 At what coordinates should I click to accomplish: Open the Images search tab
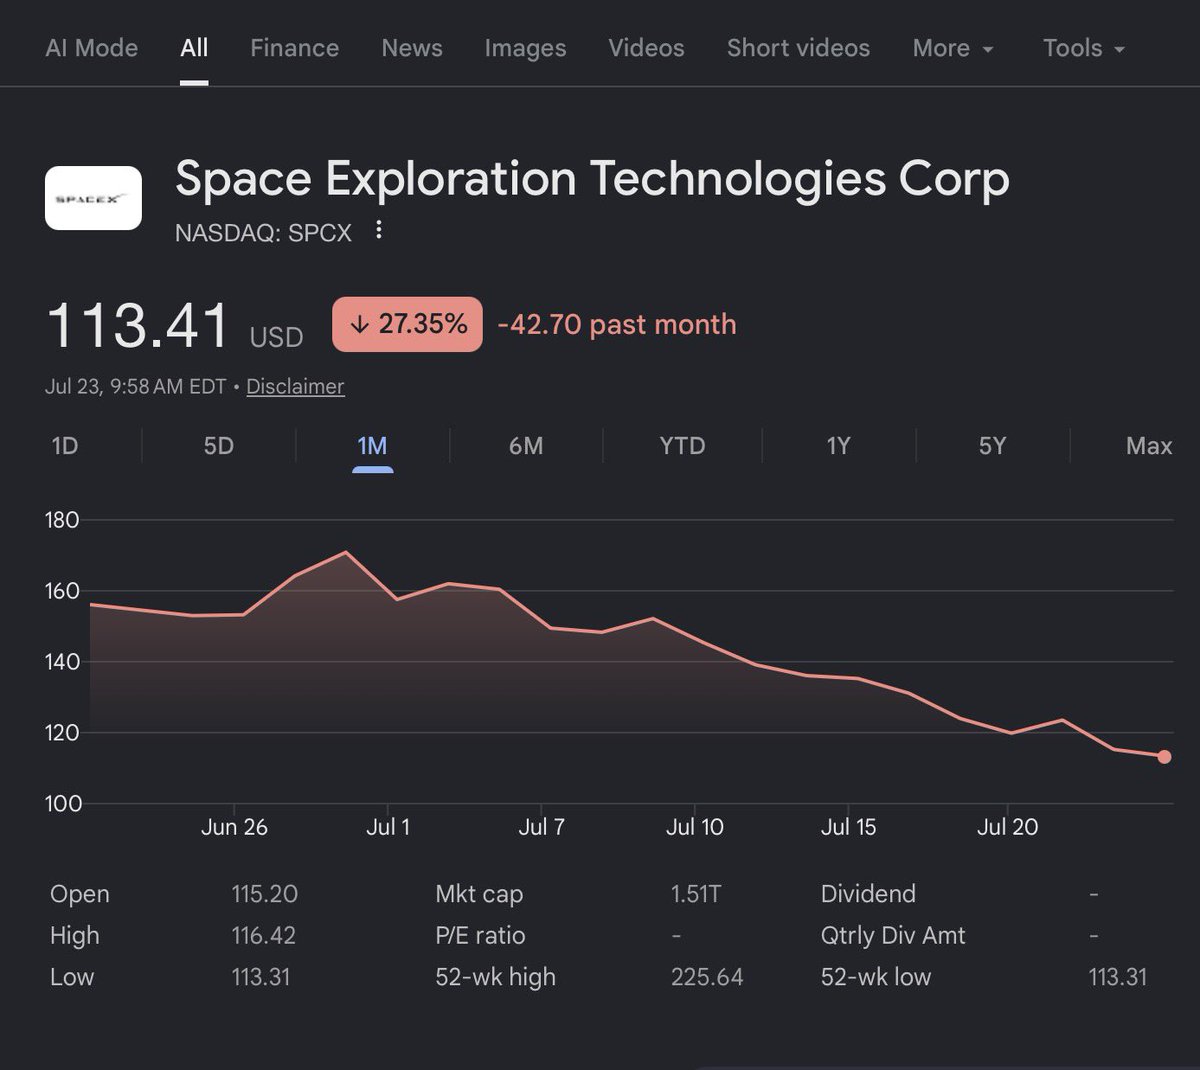(525, 48)
